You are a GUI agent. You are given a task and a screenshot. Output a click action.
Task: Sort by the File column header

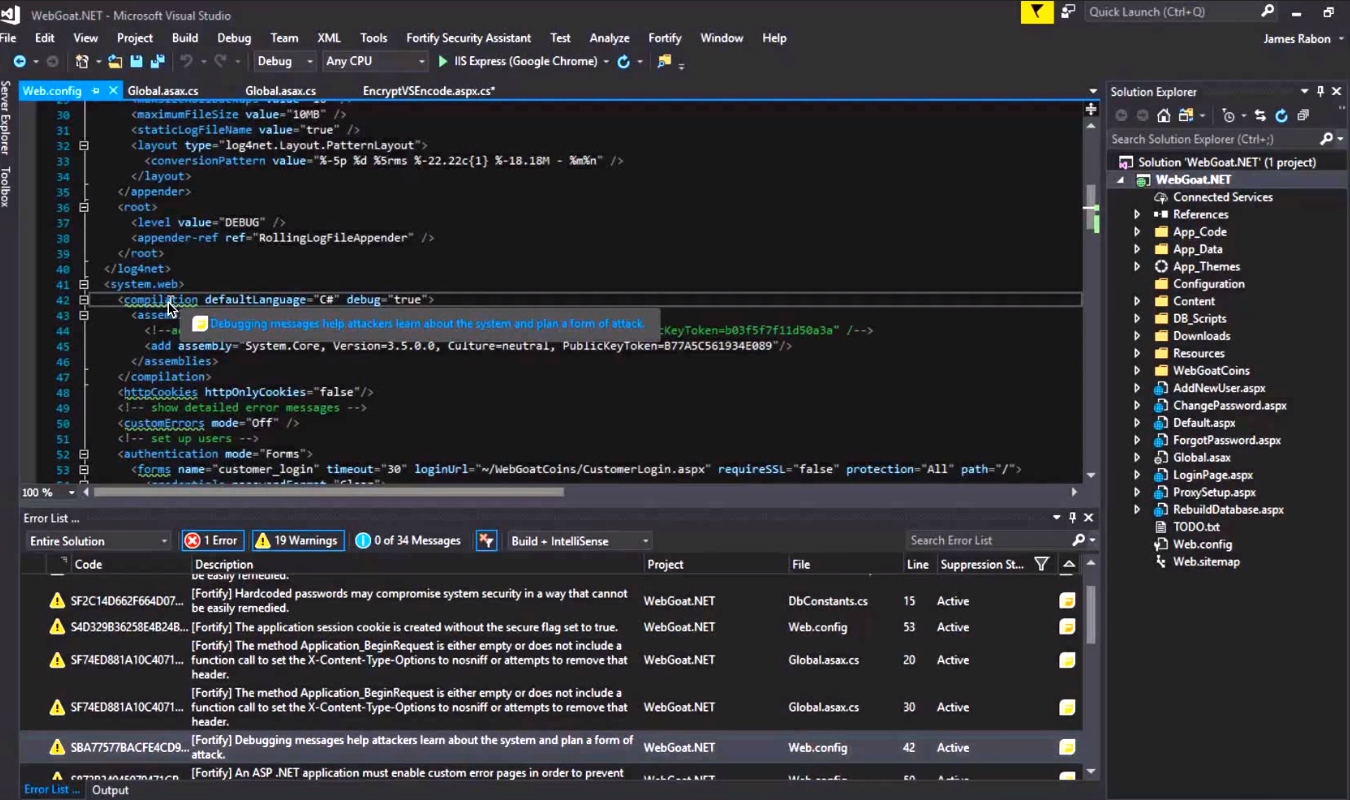[801, 564]
